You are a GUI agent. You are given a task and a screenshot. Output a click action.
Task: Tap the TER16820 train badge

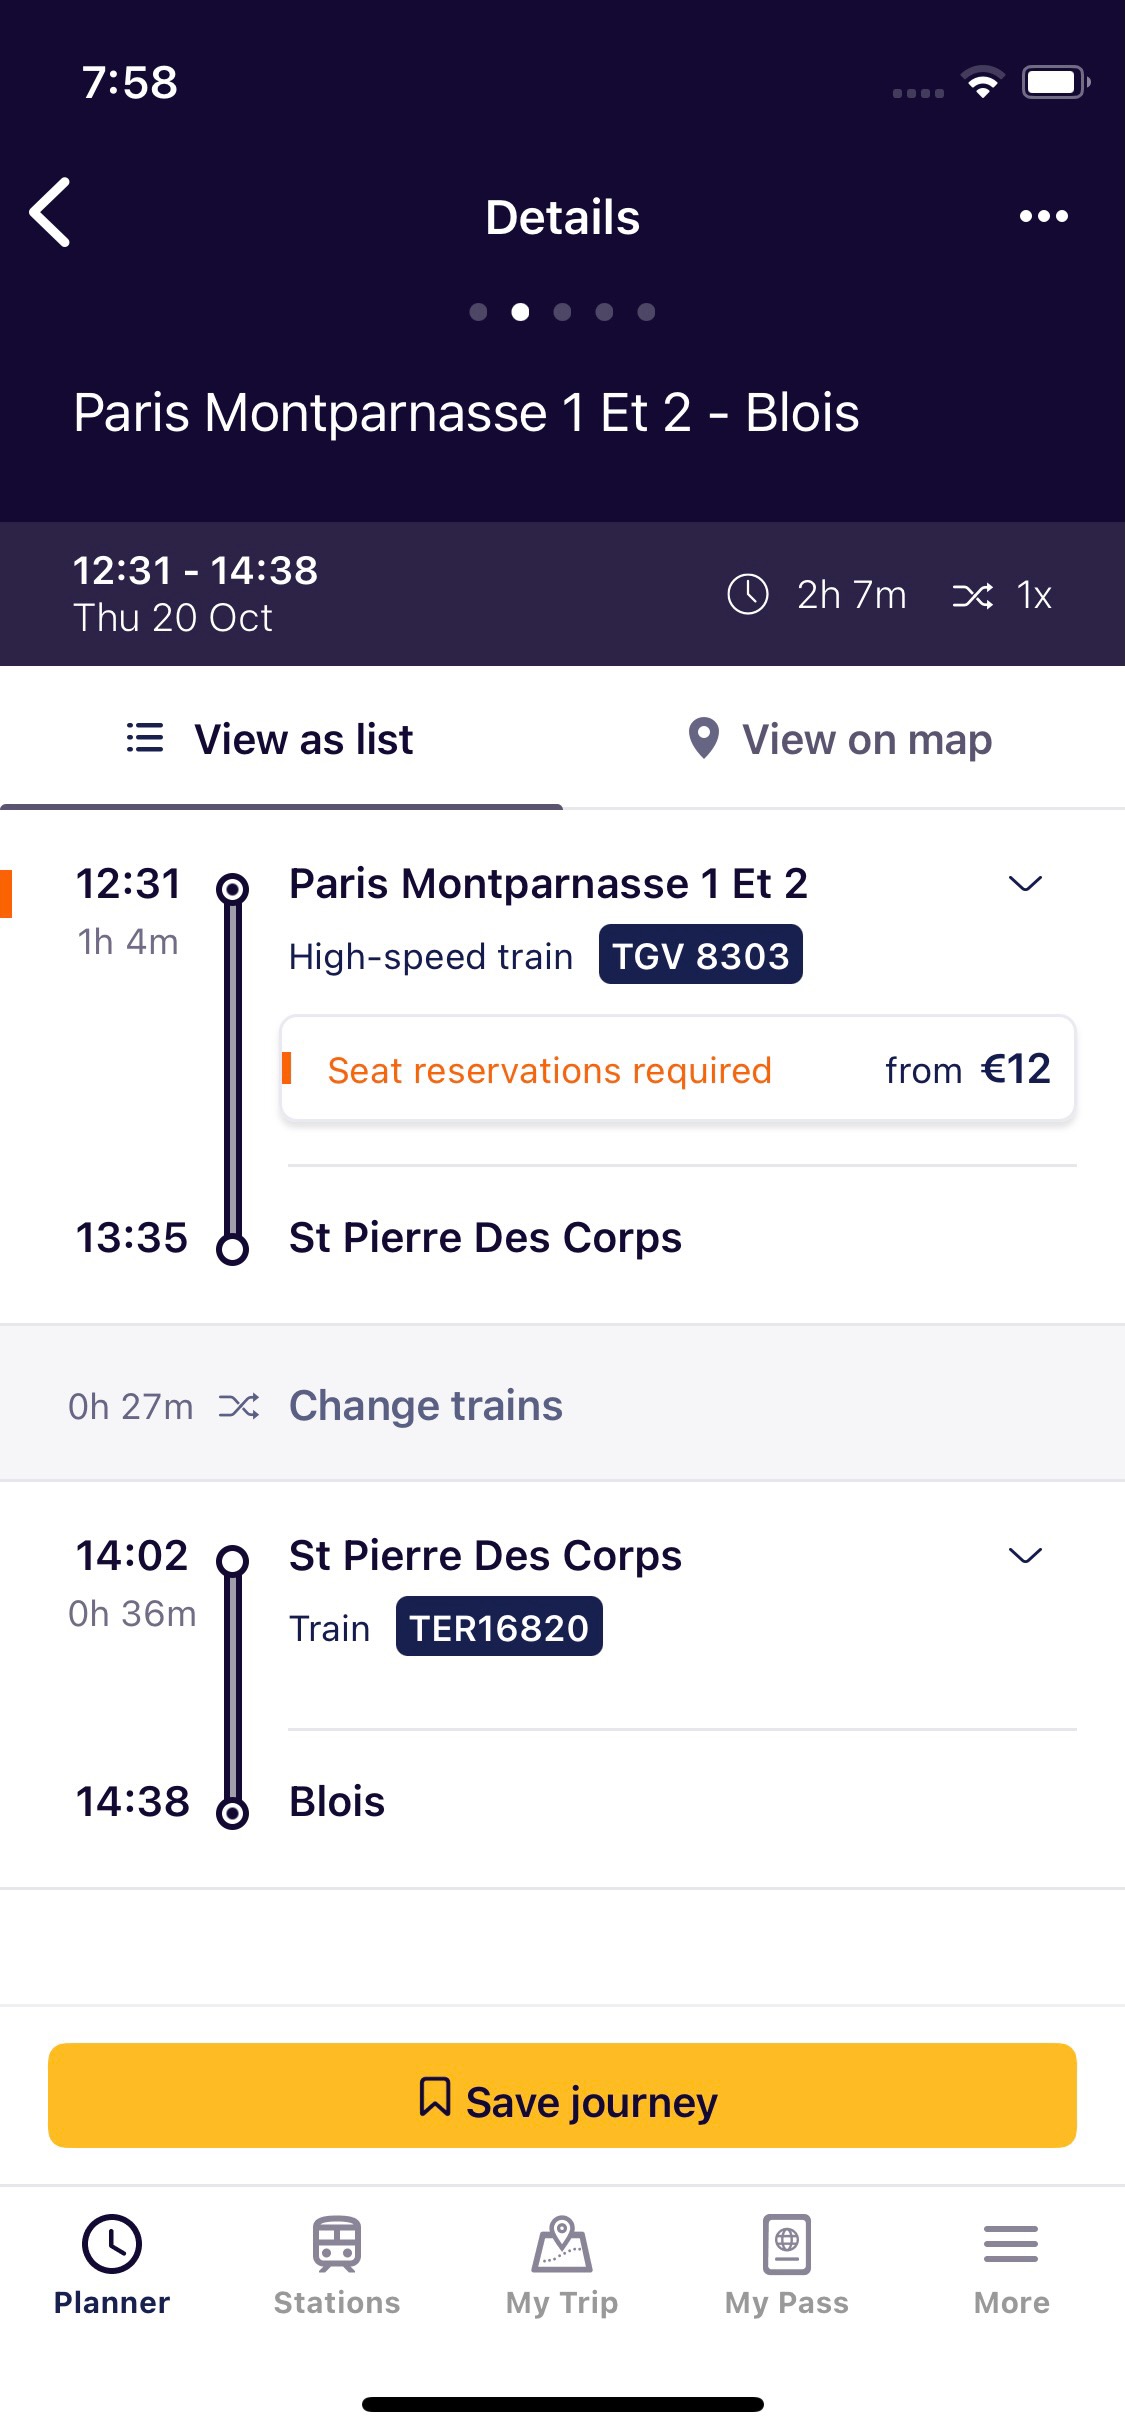point(499,1628)
